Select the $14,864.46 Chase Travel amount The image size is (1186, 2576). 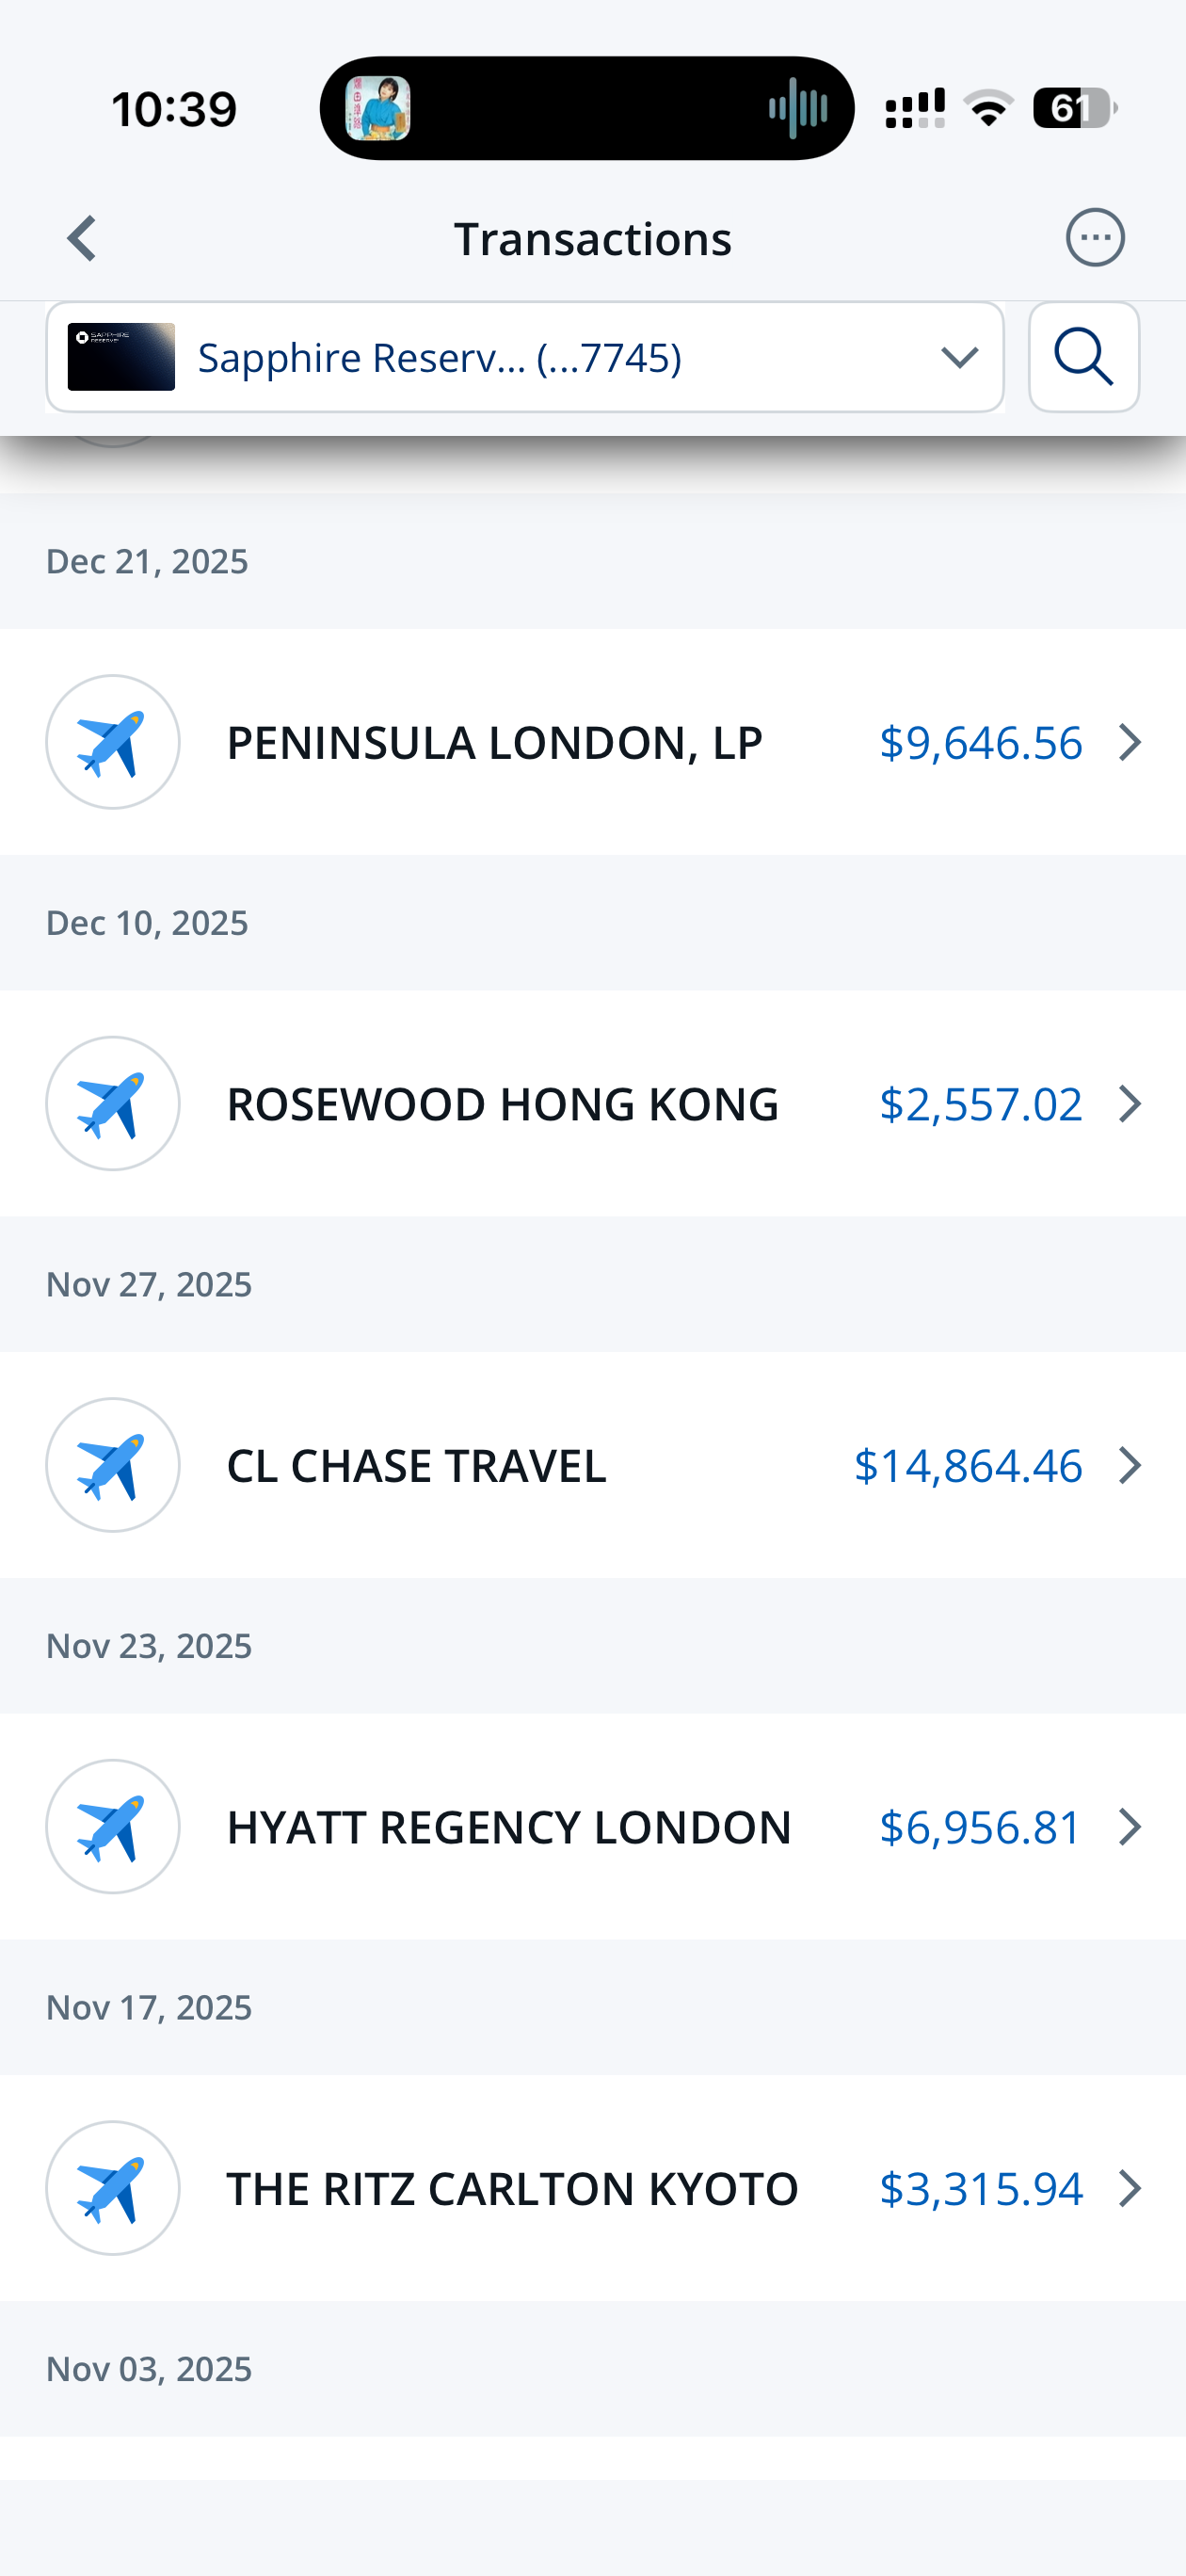pos(967,1466)
